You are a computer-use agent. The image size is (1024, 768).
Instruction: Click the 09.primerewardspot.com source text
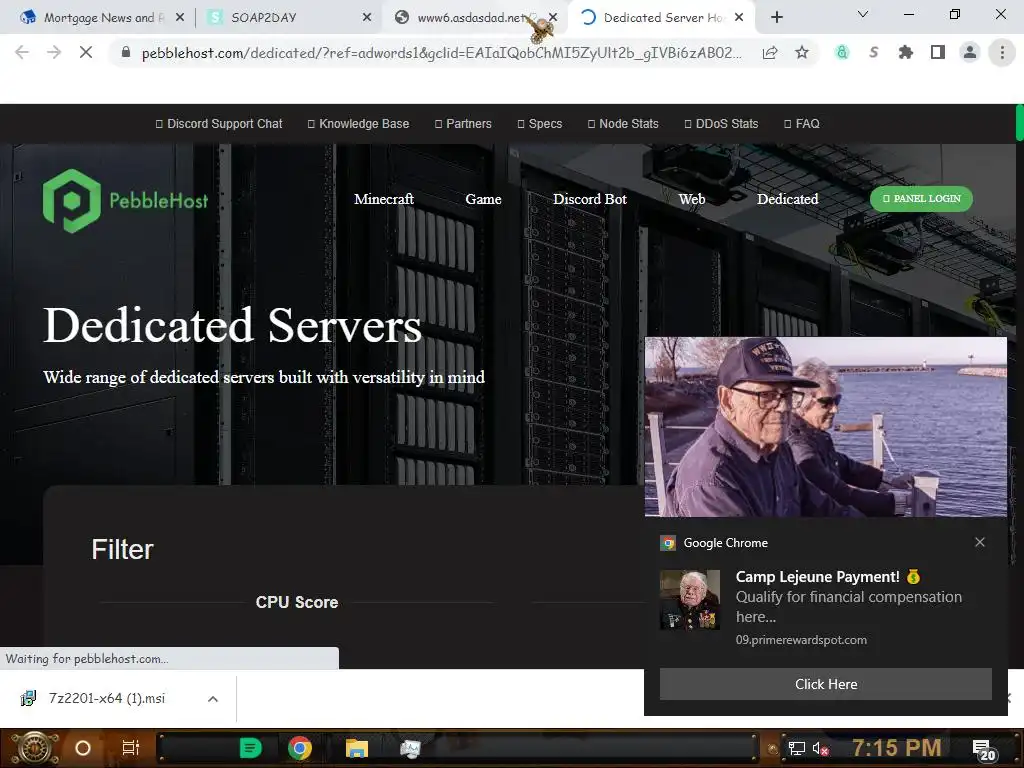801,640
